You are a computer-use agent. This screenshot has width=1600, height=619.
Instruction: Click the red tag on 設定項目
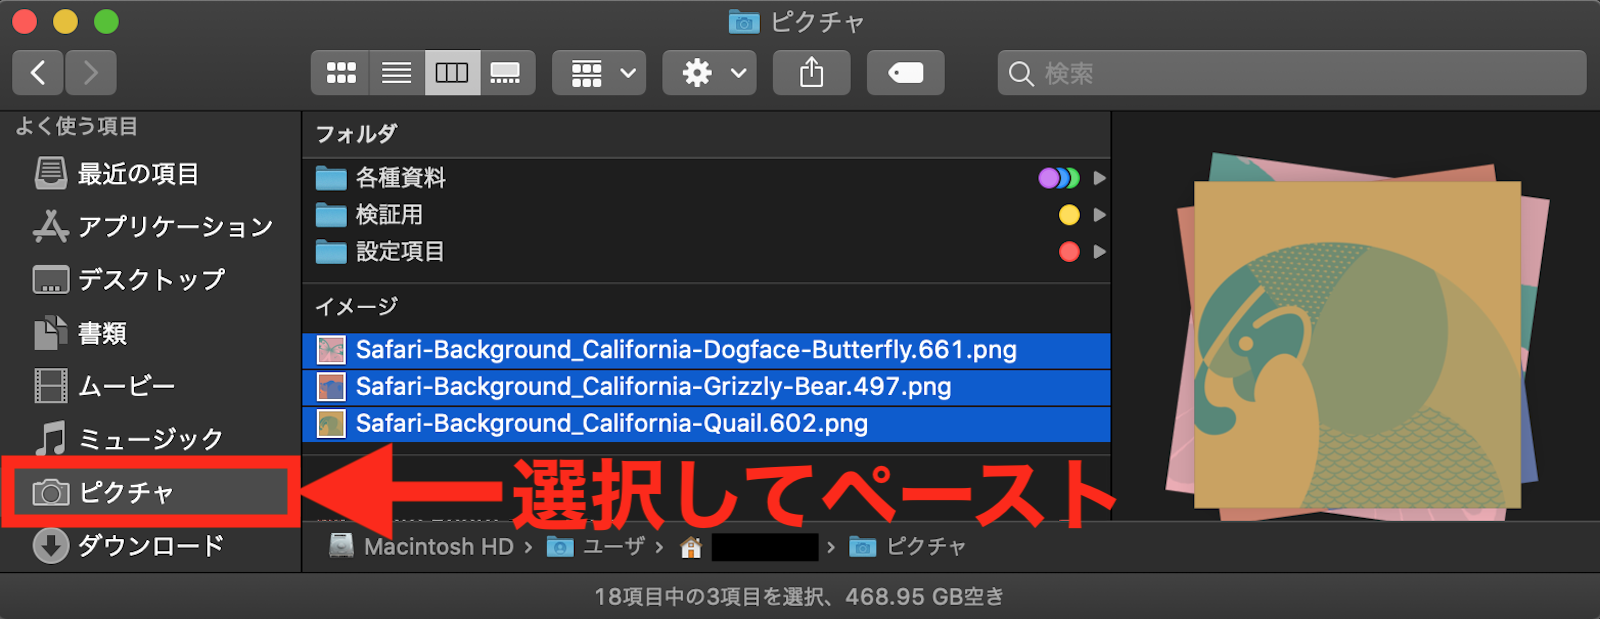tap(1069, 252)
